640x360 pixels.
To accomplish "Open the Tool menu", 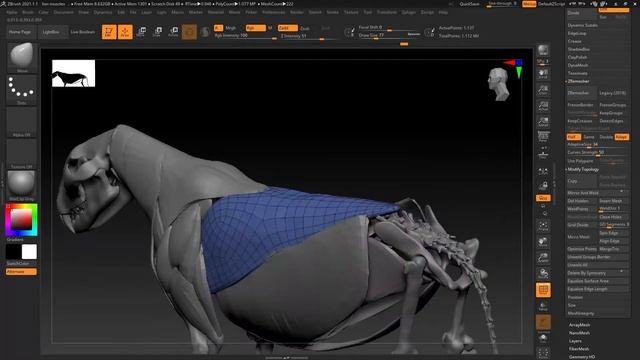I will click(x=368, y=13).
